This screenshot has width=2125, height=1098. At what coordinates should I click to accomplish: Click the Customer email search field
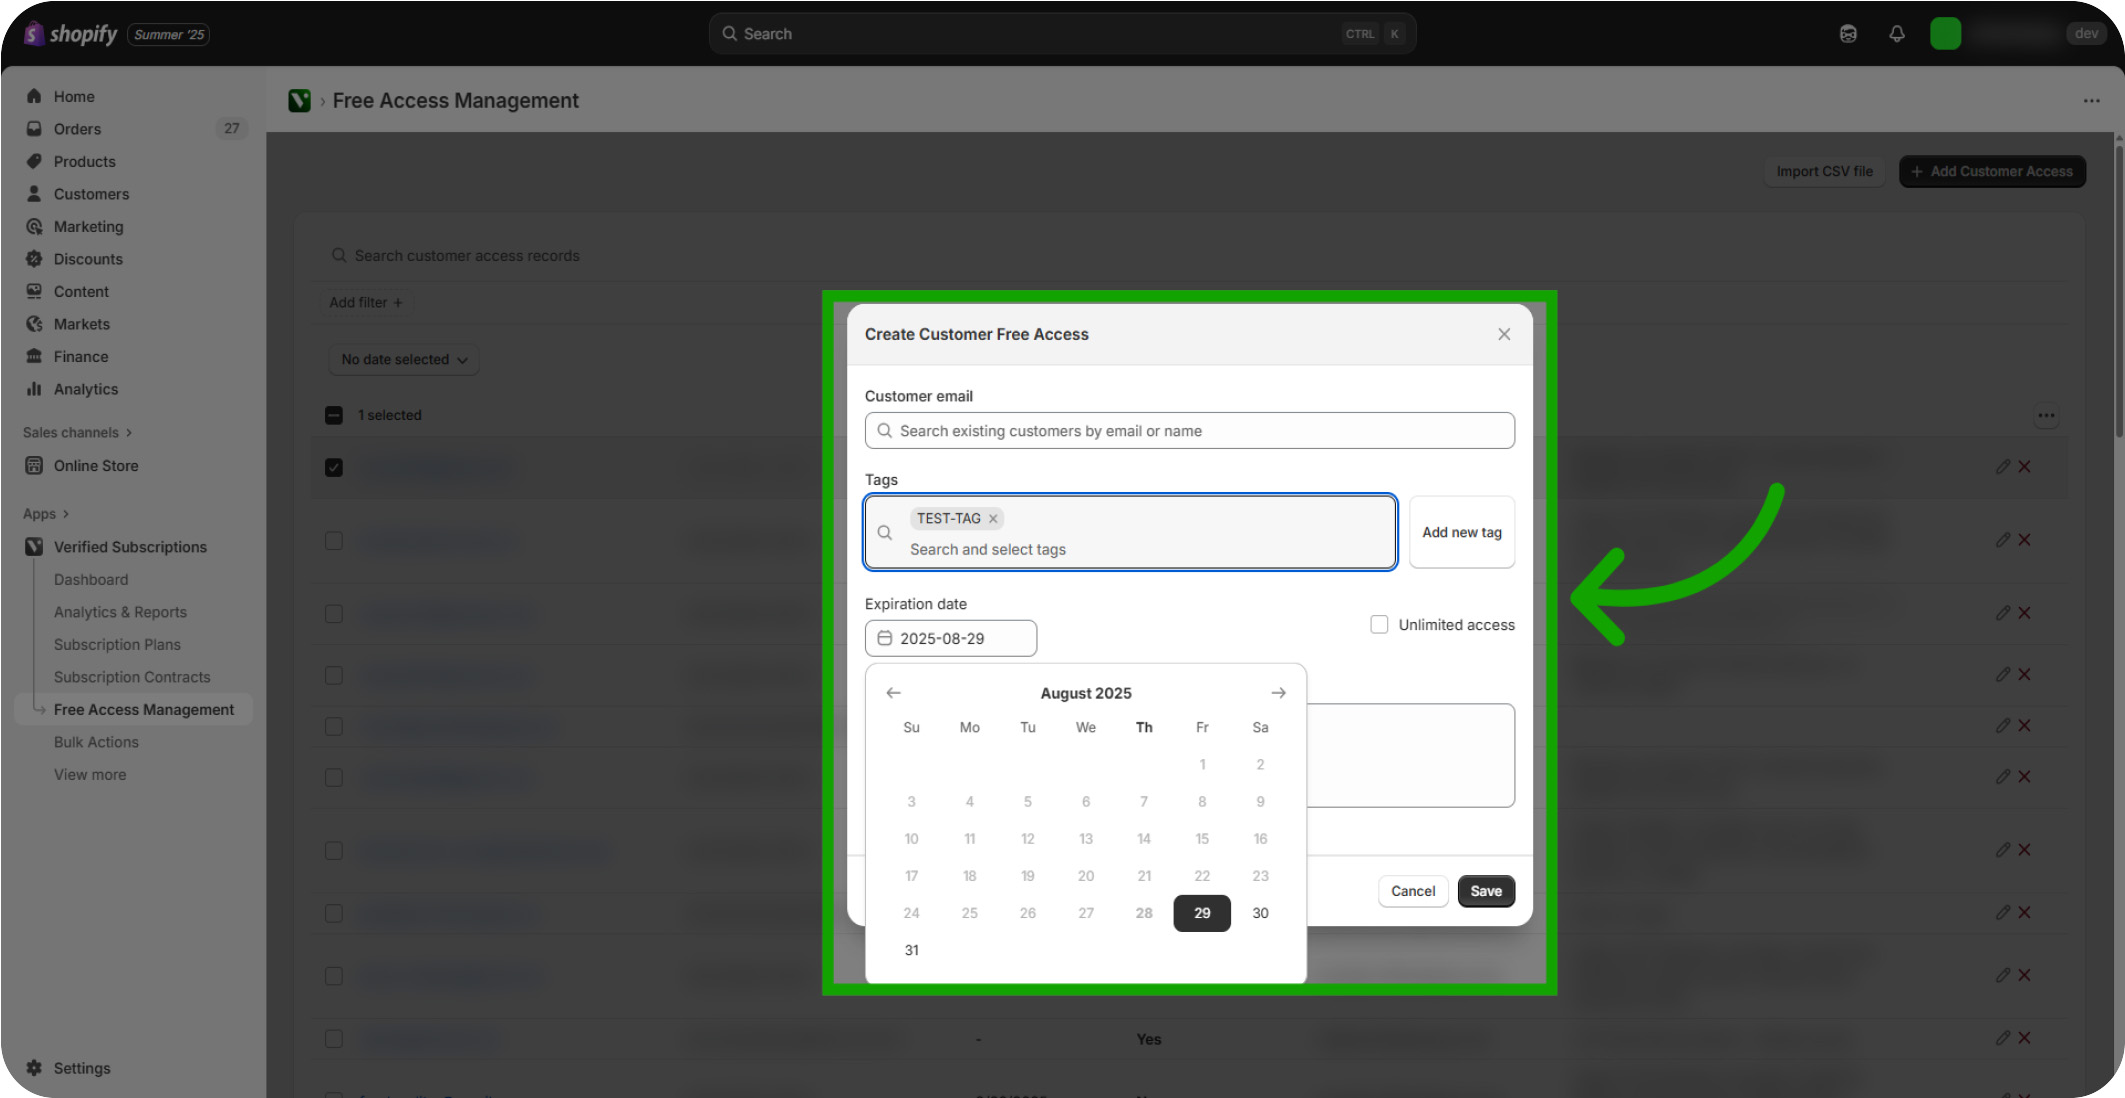(x=1189, y=431)
